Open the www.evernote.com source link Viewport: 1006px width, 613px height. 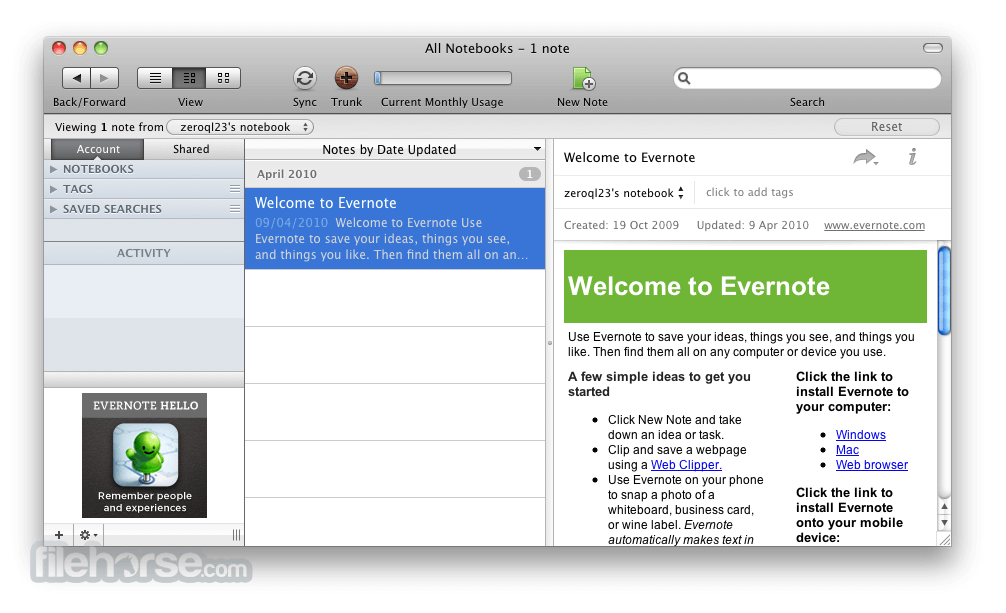tap(874, 225)
